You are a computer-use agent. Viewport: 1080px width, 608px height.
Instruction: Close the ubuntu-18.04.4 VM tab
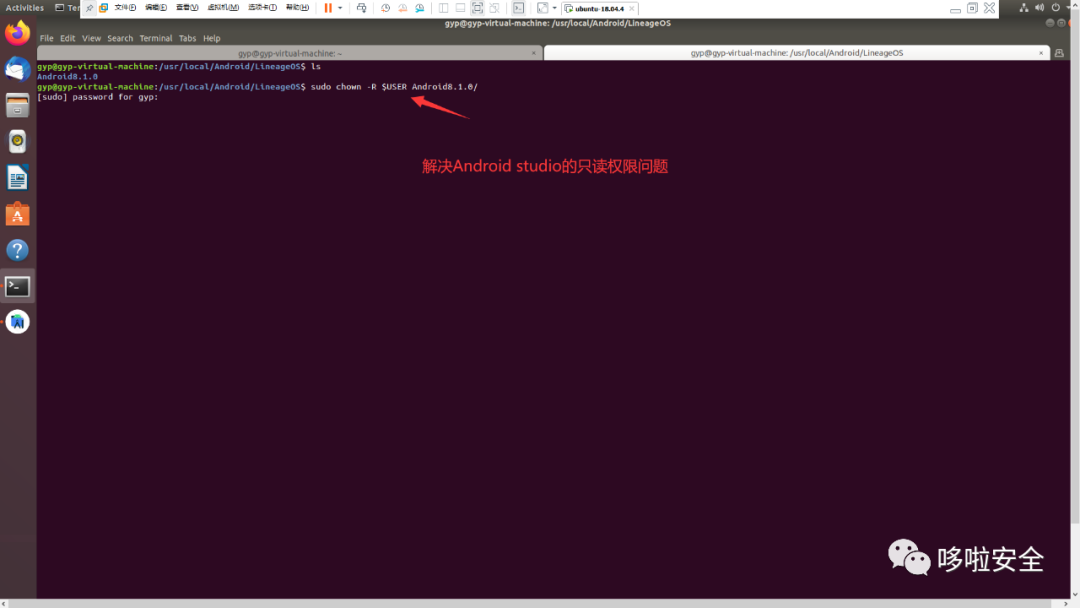[x=632, y=9]
